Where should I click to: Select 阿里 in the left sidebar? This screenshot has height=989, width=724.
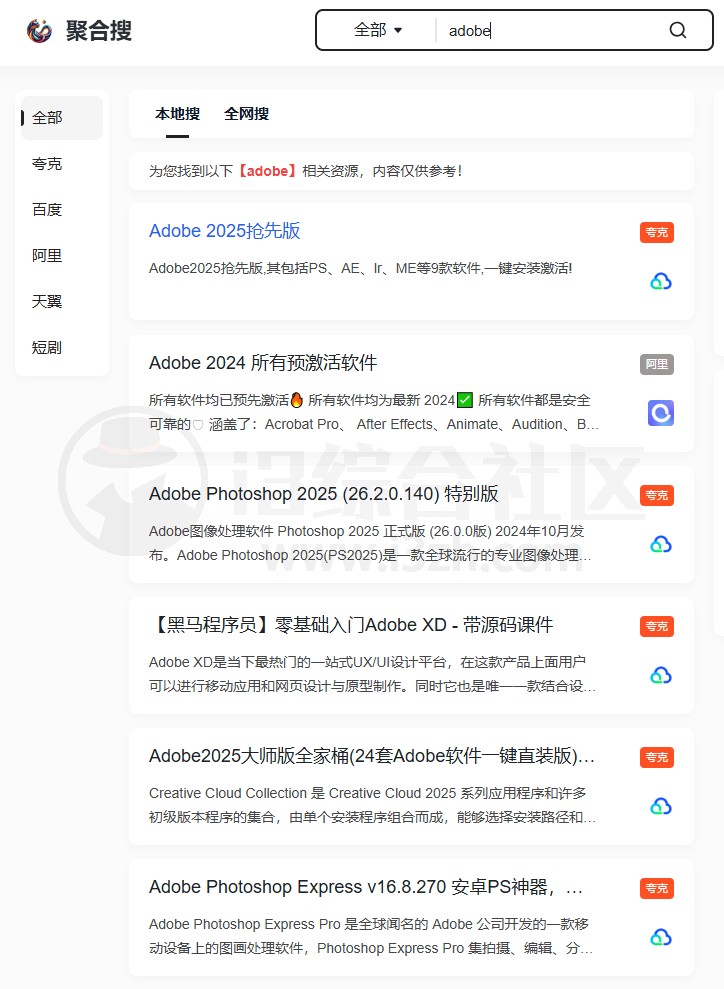(x=47, y=256)
